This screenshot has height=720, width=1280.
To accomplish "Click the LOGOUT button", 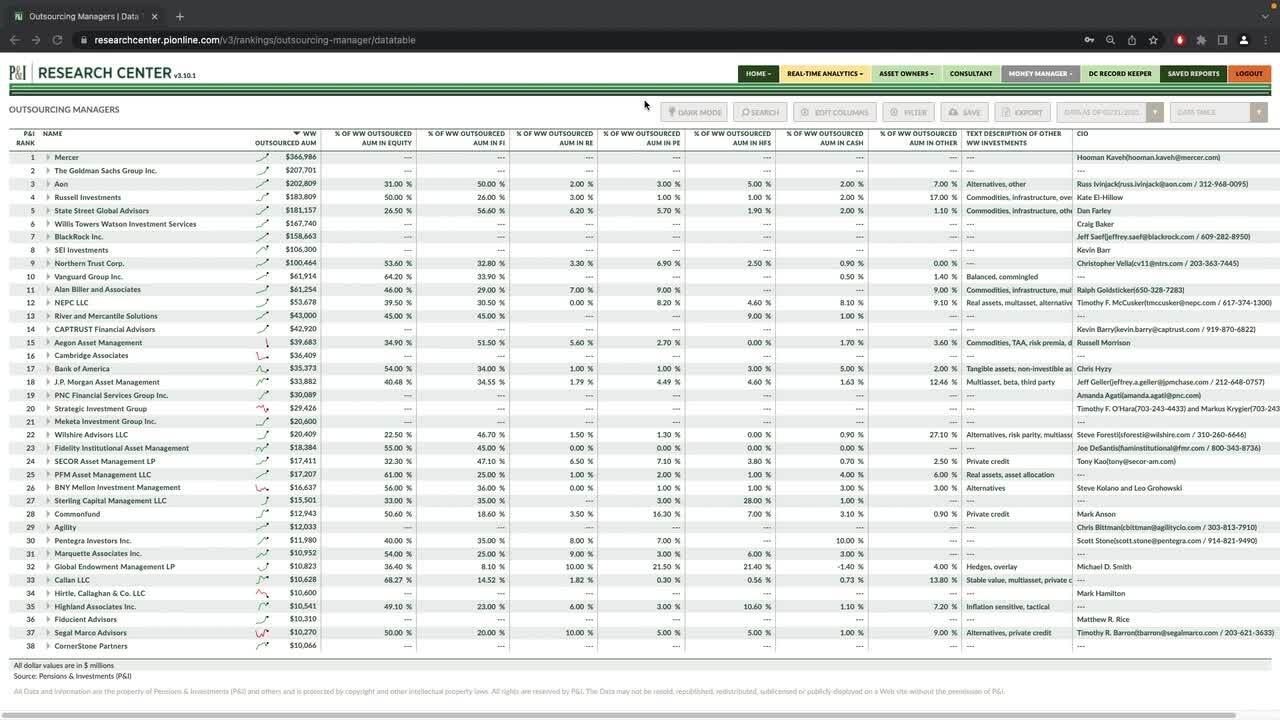I will 1249,73.
